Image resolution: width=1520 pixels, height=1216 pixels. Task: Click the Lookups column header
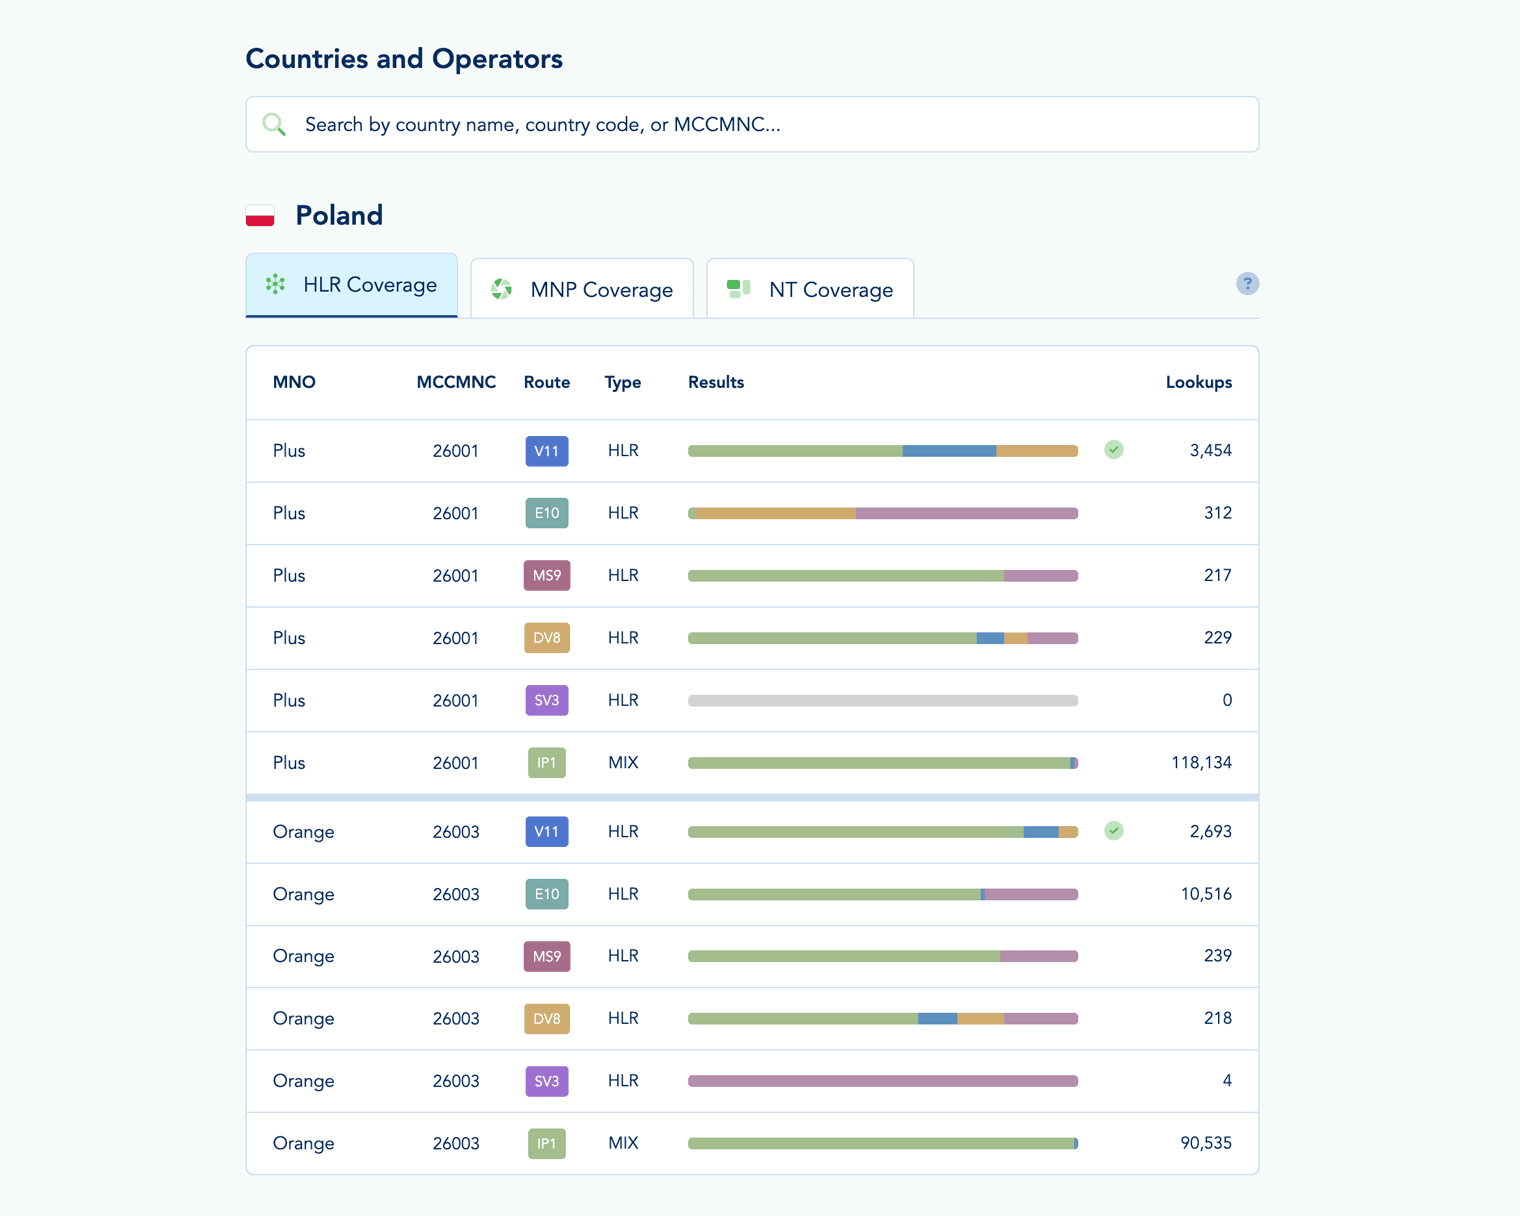pyautogui.click(x=1198, y=383)
